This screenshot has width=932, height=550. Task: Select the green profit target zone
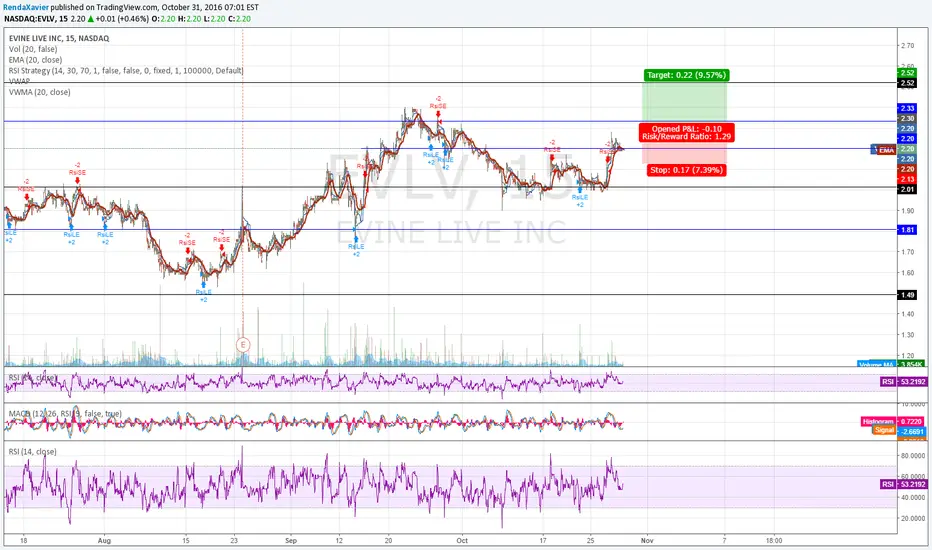point(684,102)
